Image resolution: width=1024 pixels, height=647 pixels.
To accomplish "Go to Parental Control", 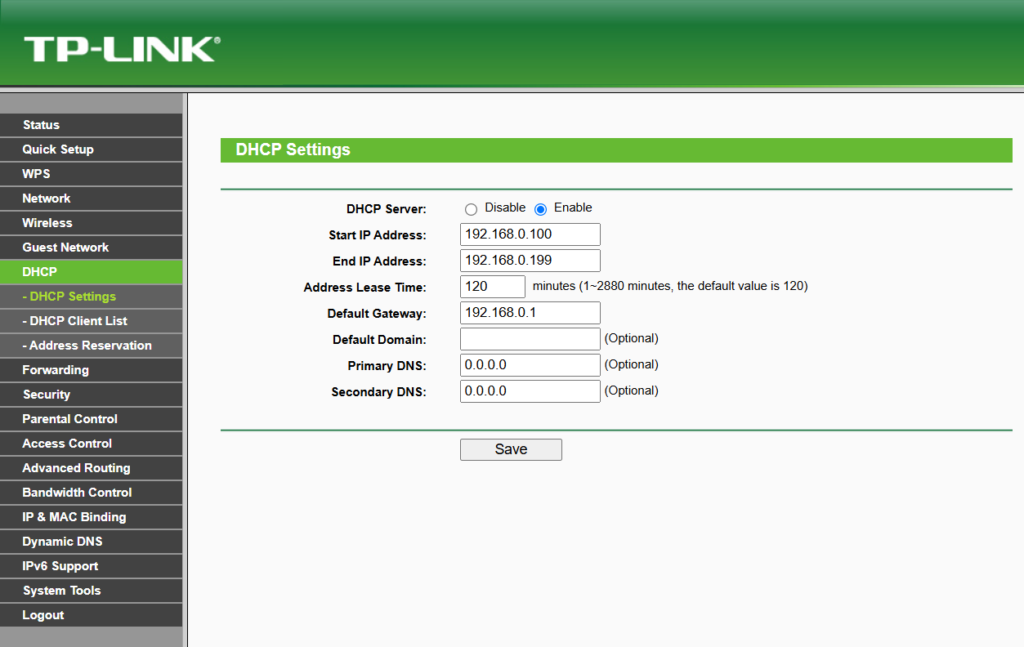I will point(91,418).
